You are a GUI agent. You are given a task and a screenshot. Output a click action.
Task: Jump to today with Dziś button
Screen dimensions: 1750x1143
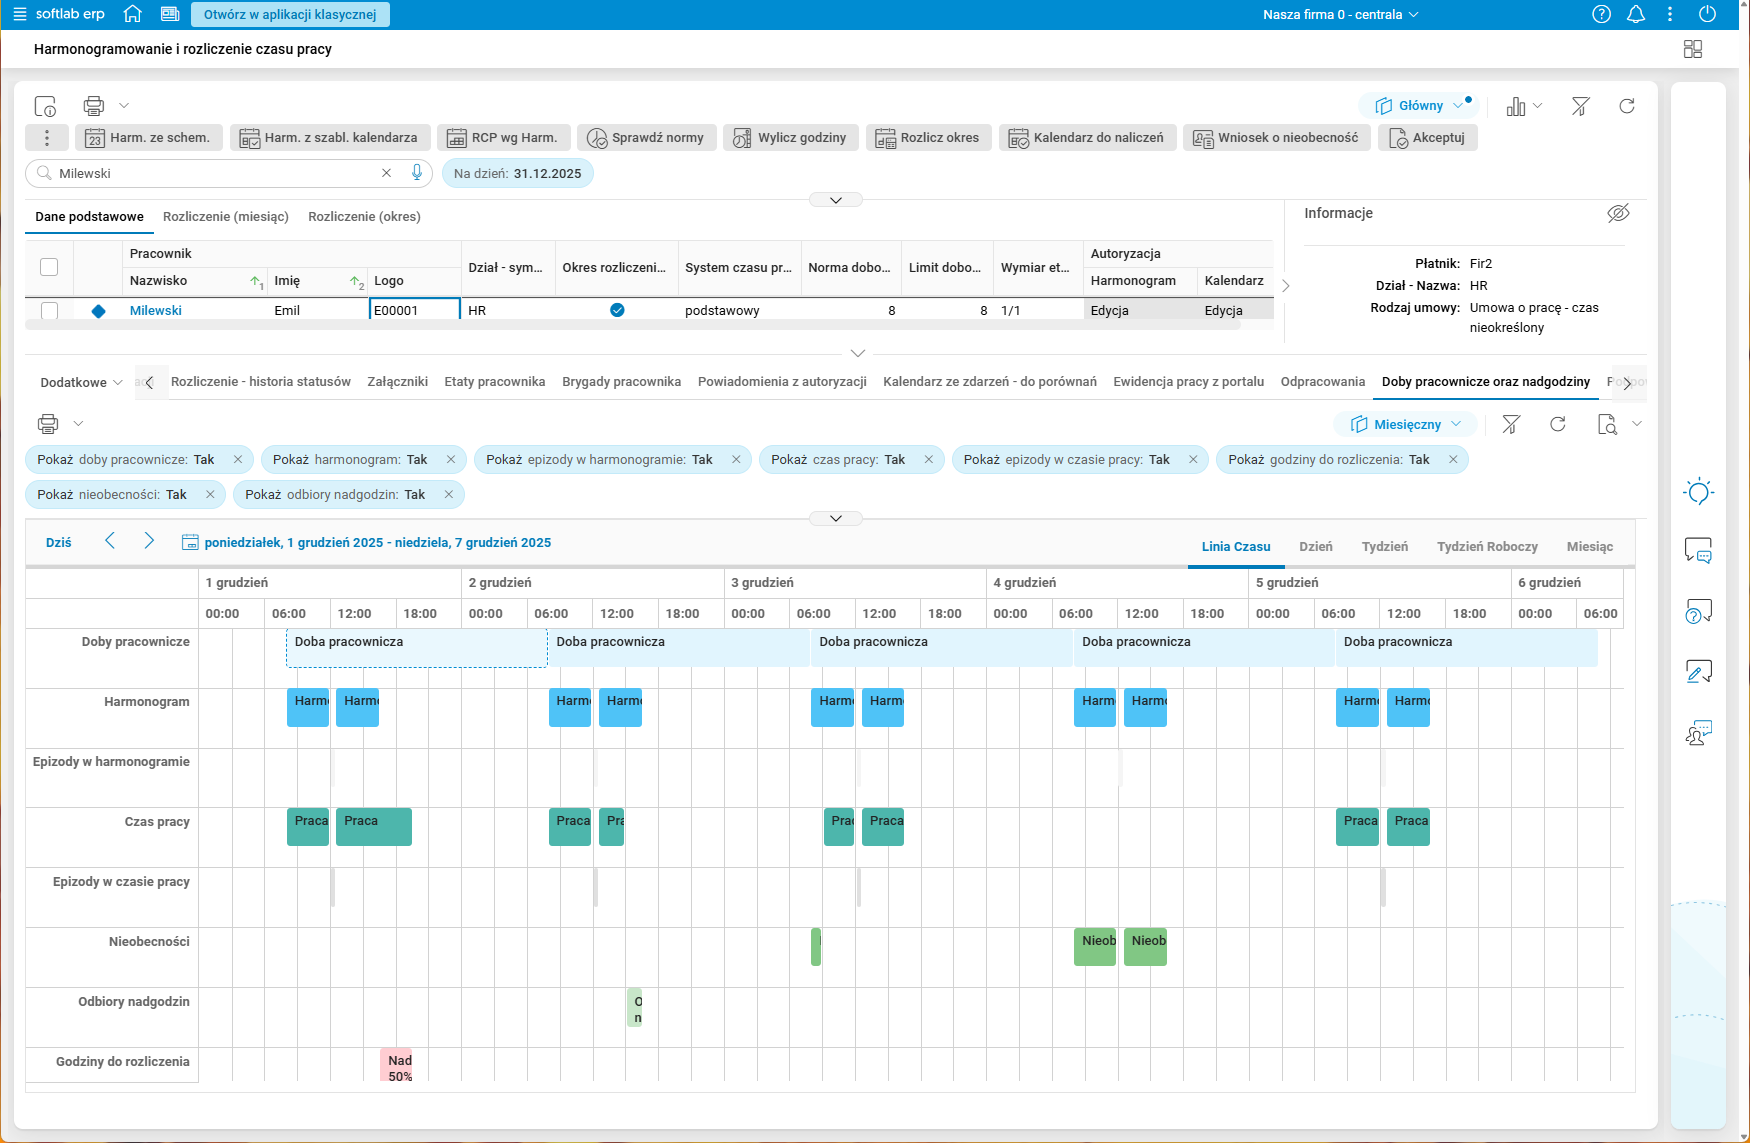(x=59, y=543)
